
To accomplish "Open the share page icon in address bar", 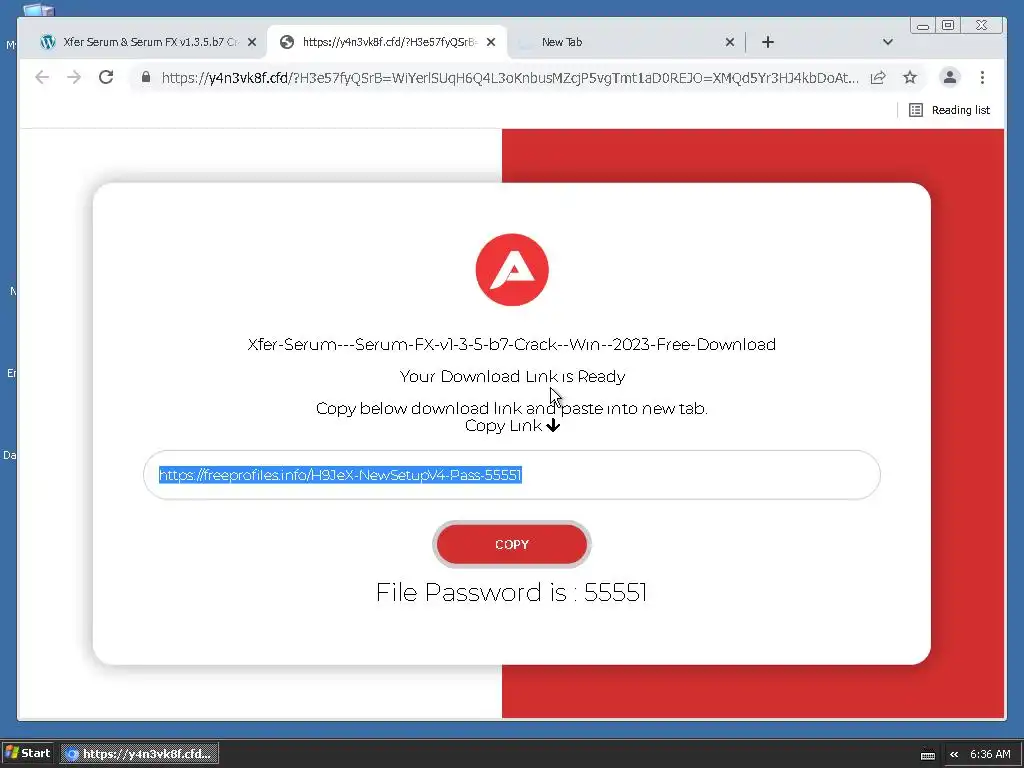I will [x=878, y=78].
